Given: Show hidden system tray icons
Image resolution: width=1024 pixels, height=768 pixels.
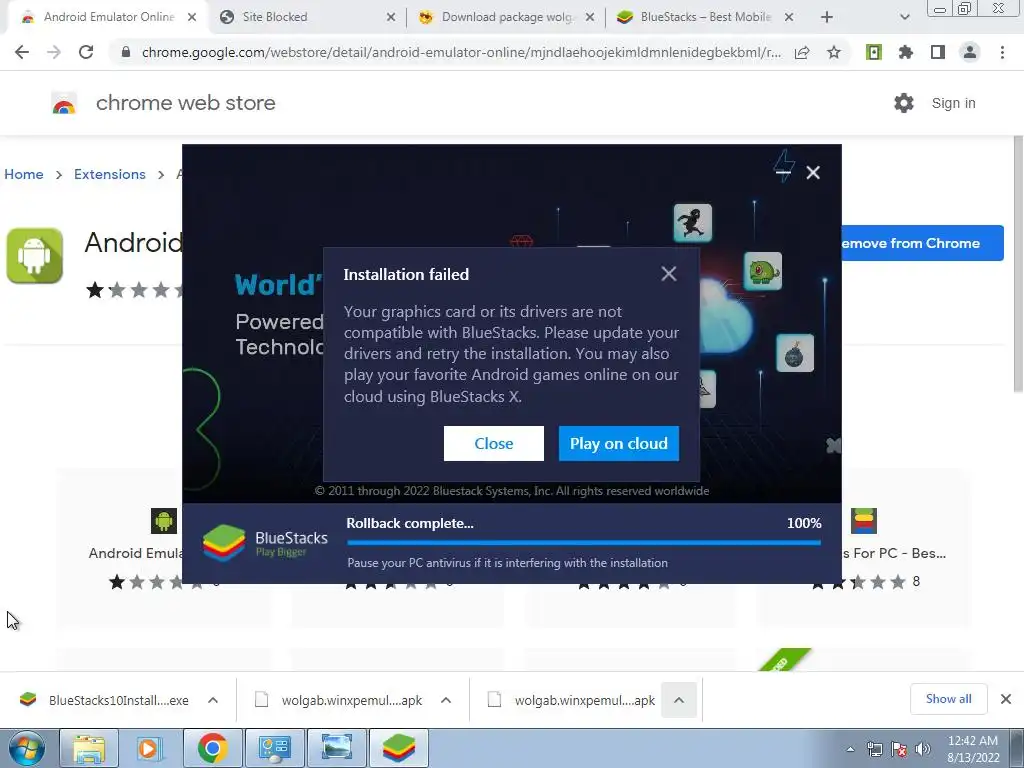Looking at the screenshot, I should [x=850, y=749].
